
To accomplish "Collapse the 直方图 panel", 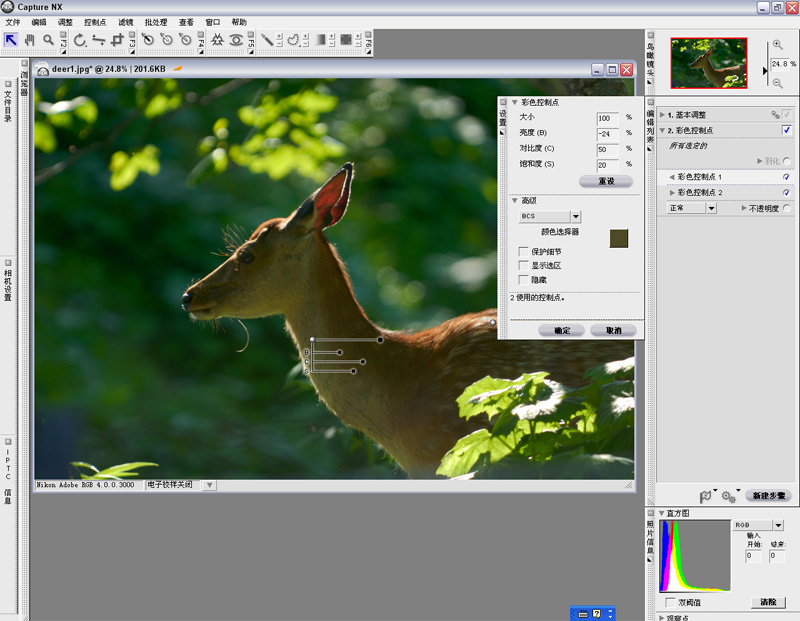I will click(x=662, y=513).
